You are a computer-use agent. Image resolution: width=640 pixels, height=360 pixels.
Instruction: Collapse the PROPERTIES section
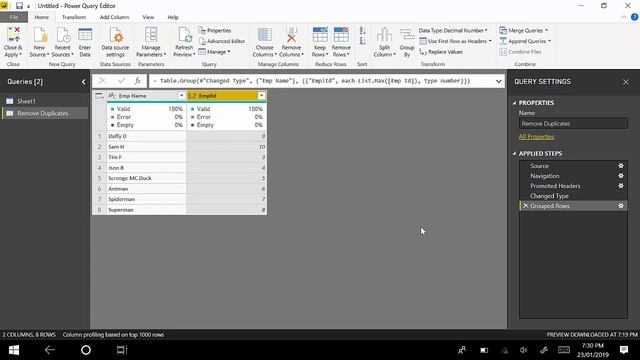514,103
